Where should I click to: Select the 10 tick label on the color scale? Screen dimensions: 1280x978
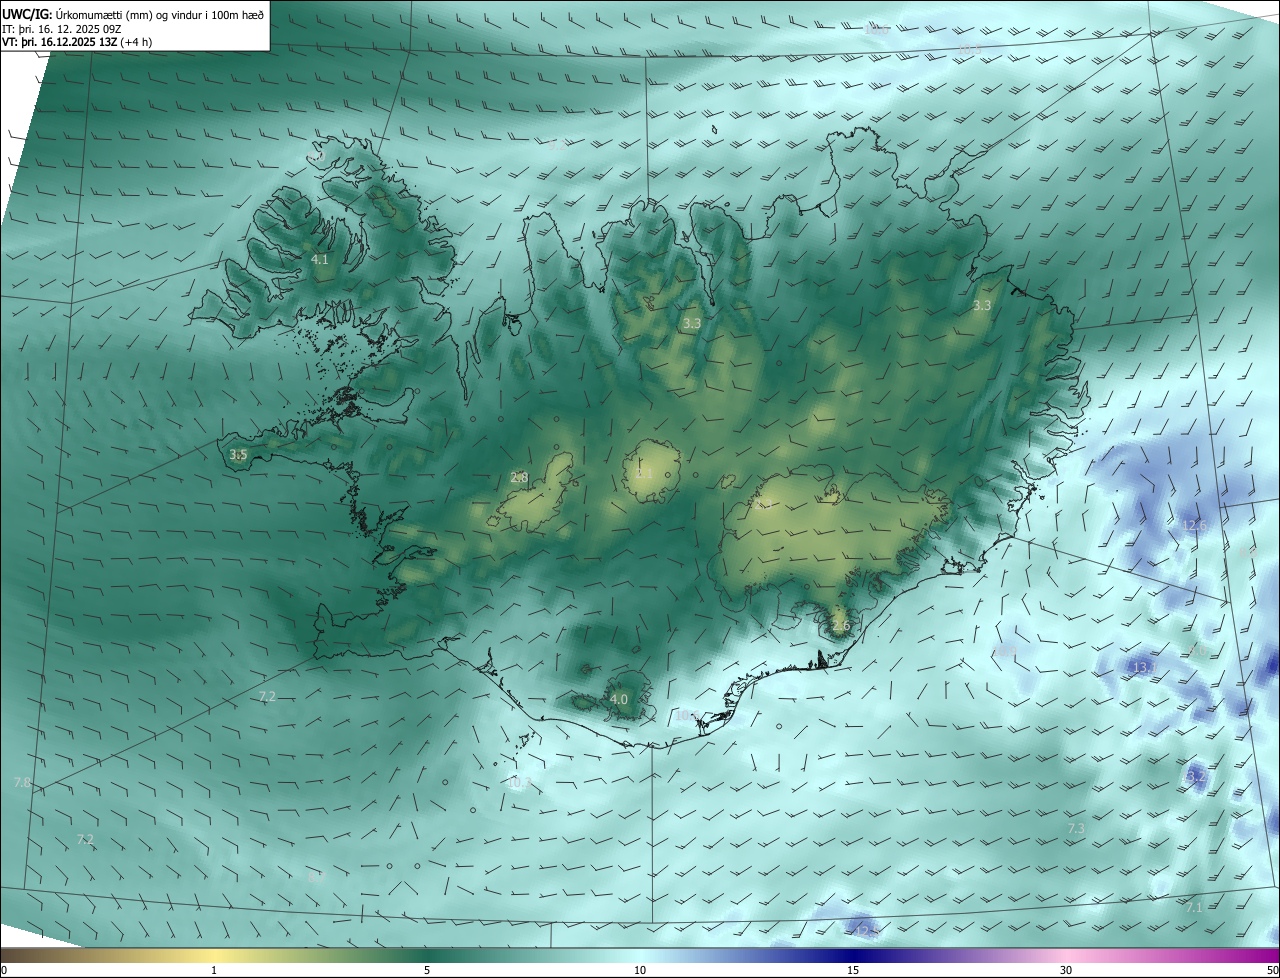point(640,971)
